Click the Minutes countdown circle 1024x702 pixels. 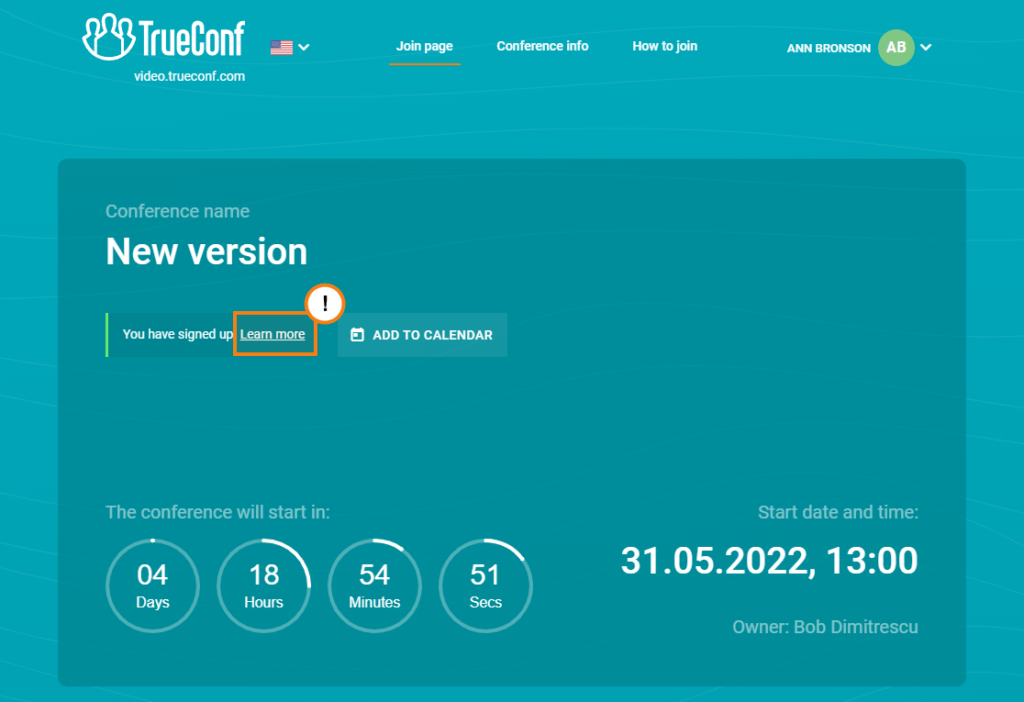[x=375, y=586]
